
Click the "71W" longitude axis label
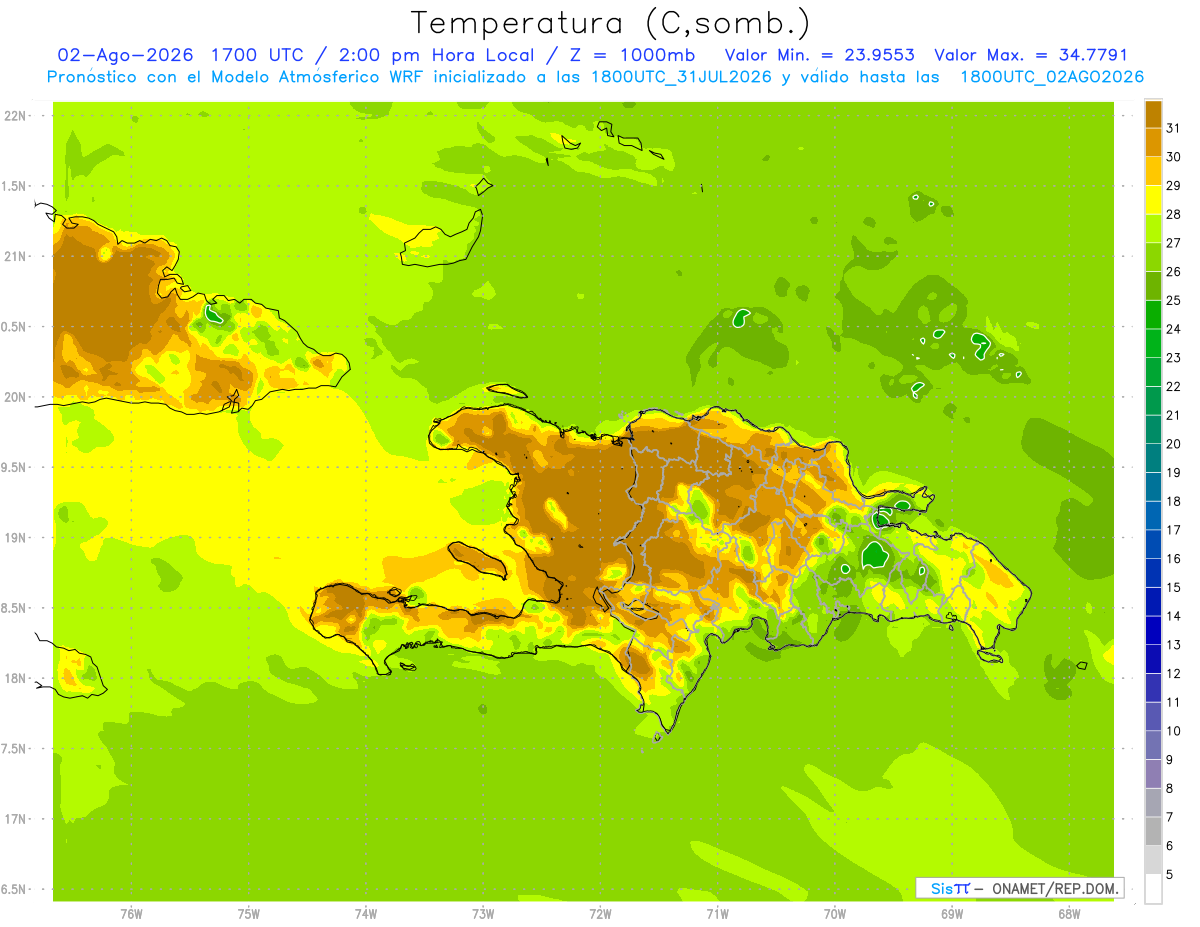click(x=717, y=914)
